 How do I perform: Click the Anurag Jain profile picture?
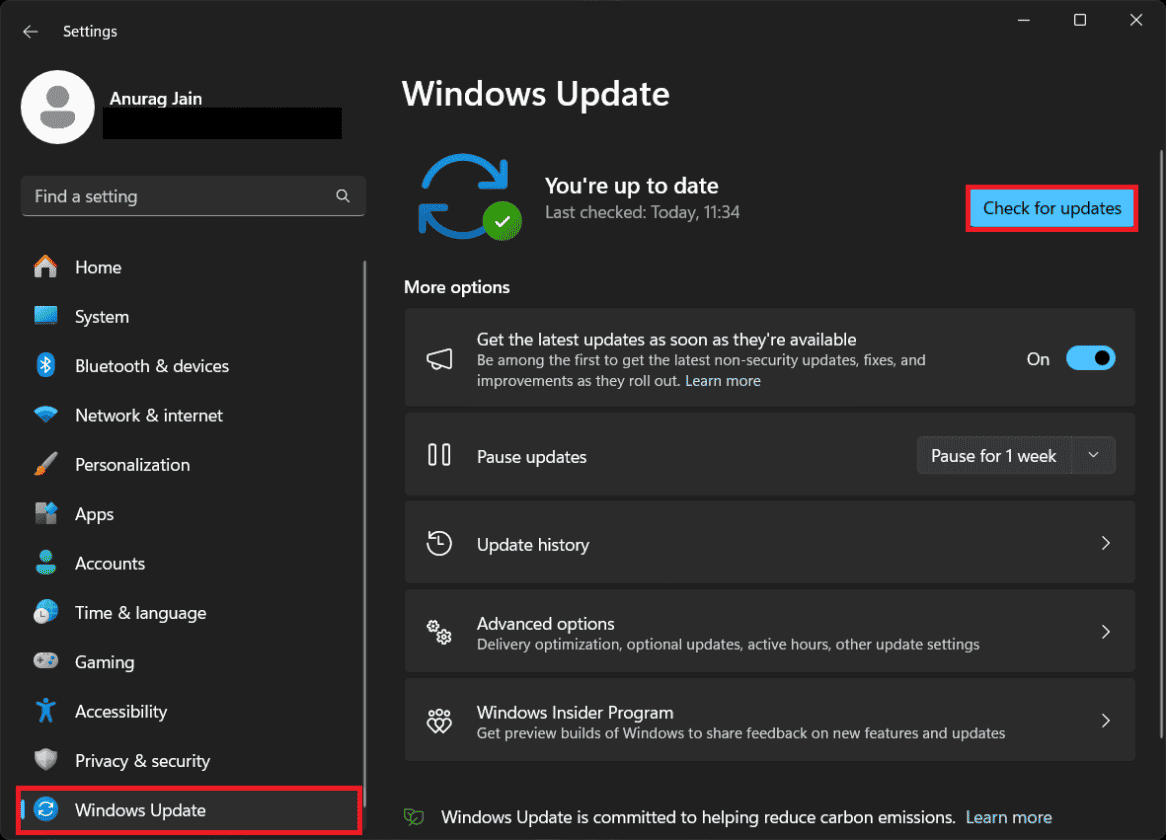pos(57,107)
